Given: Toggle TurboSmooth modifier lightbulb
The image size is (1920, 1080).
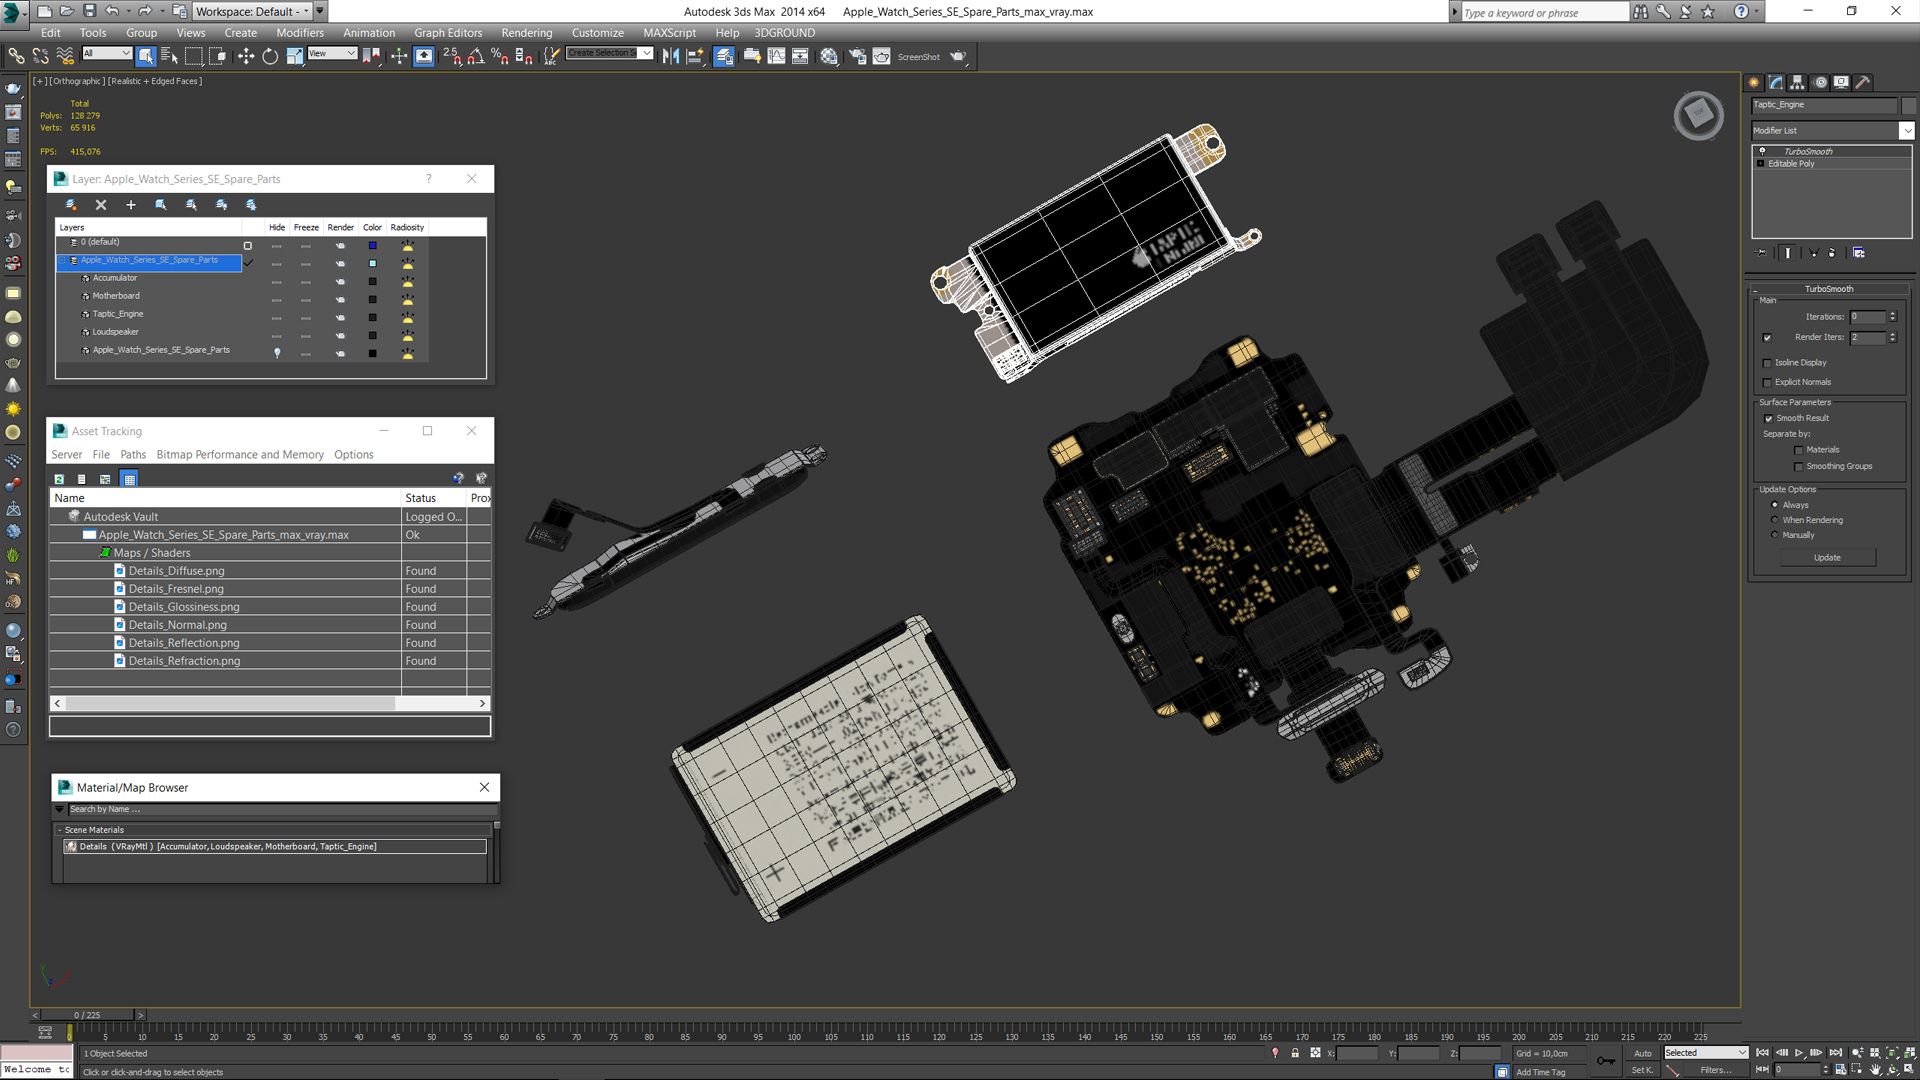Looking at the screenshot, I should (1762, 151).
